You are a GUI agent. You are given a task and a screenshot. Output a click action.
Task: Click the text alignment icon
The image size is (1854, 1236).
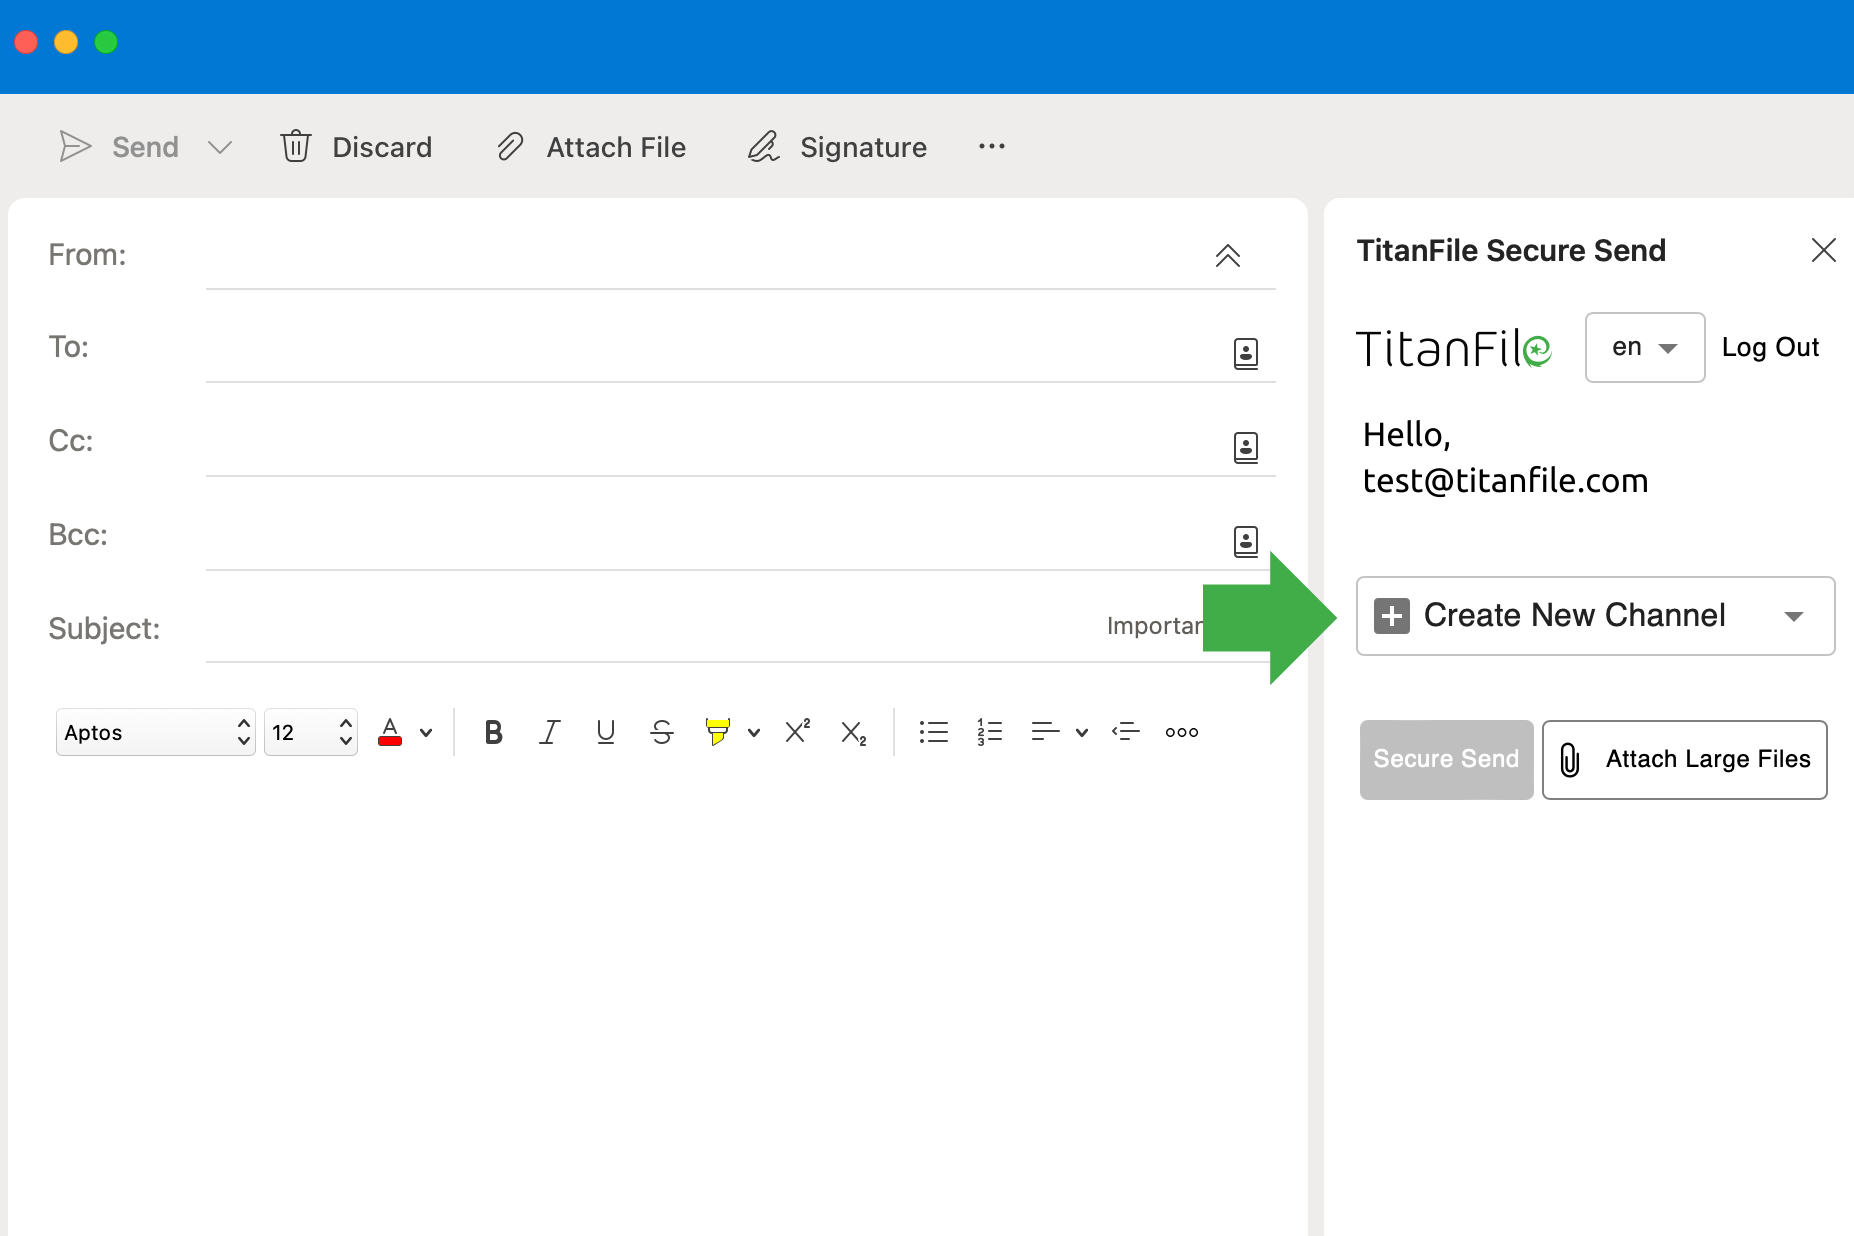(1045, 732)
